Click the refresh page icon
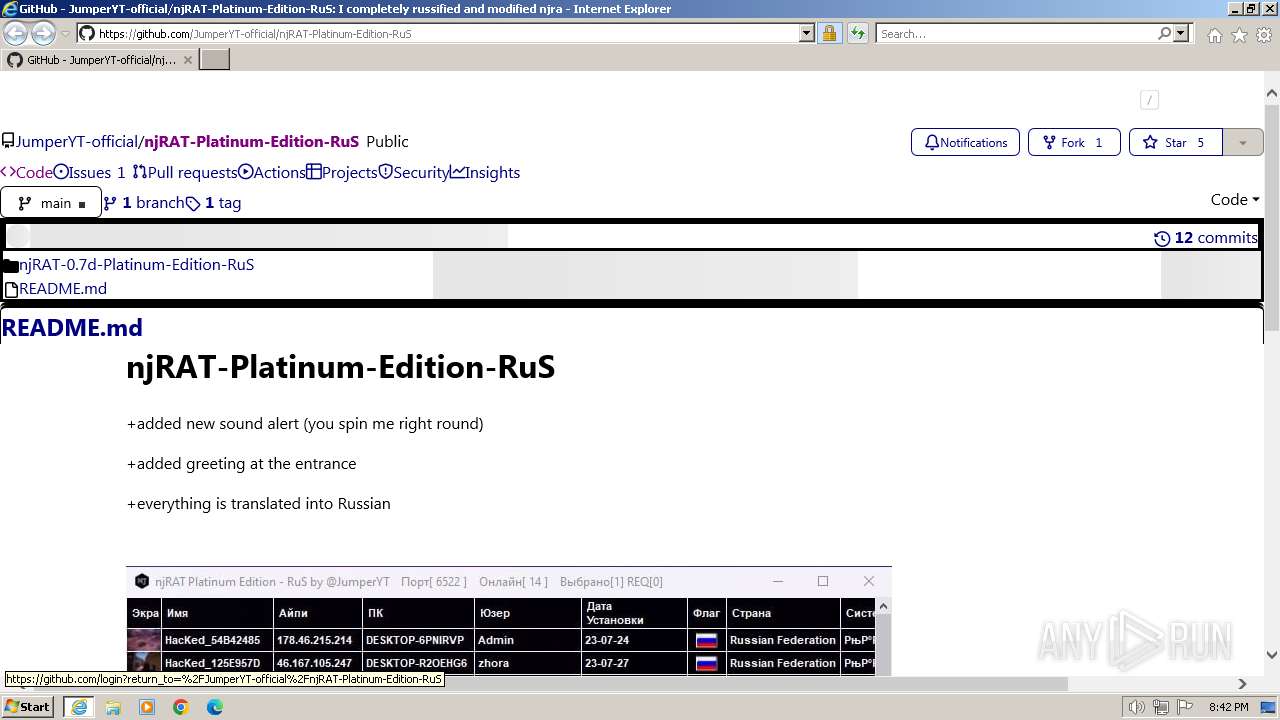The width and height of the screenshot is (1280, 720). (x=858, y=33)
